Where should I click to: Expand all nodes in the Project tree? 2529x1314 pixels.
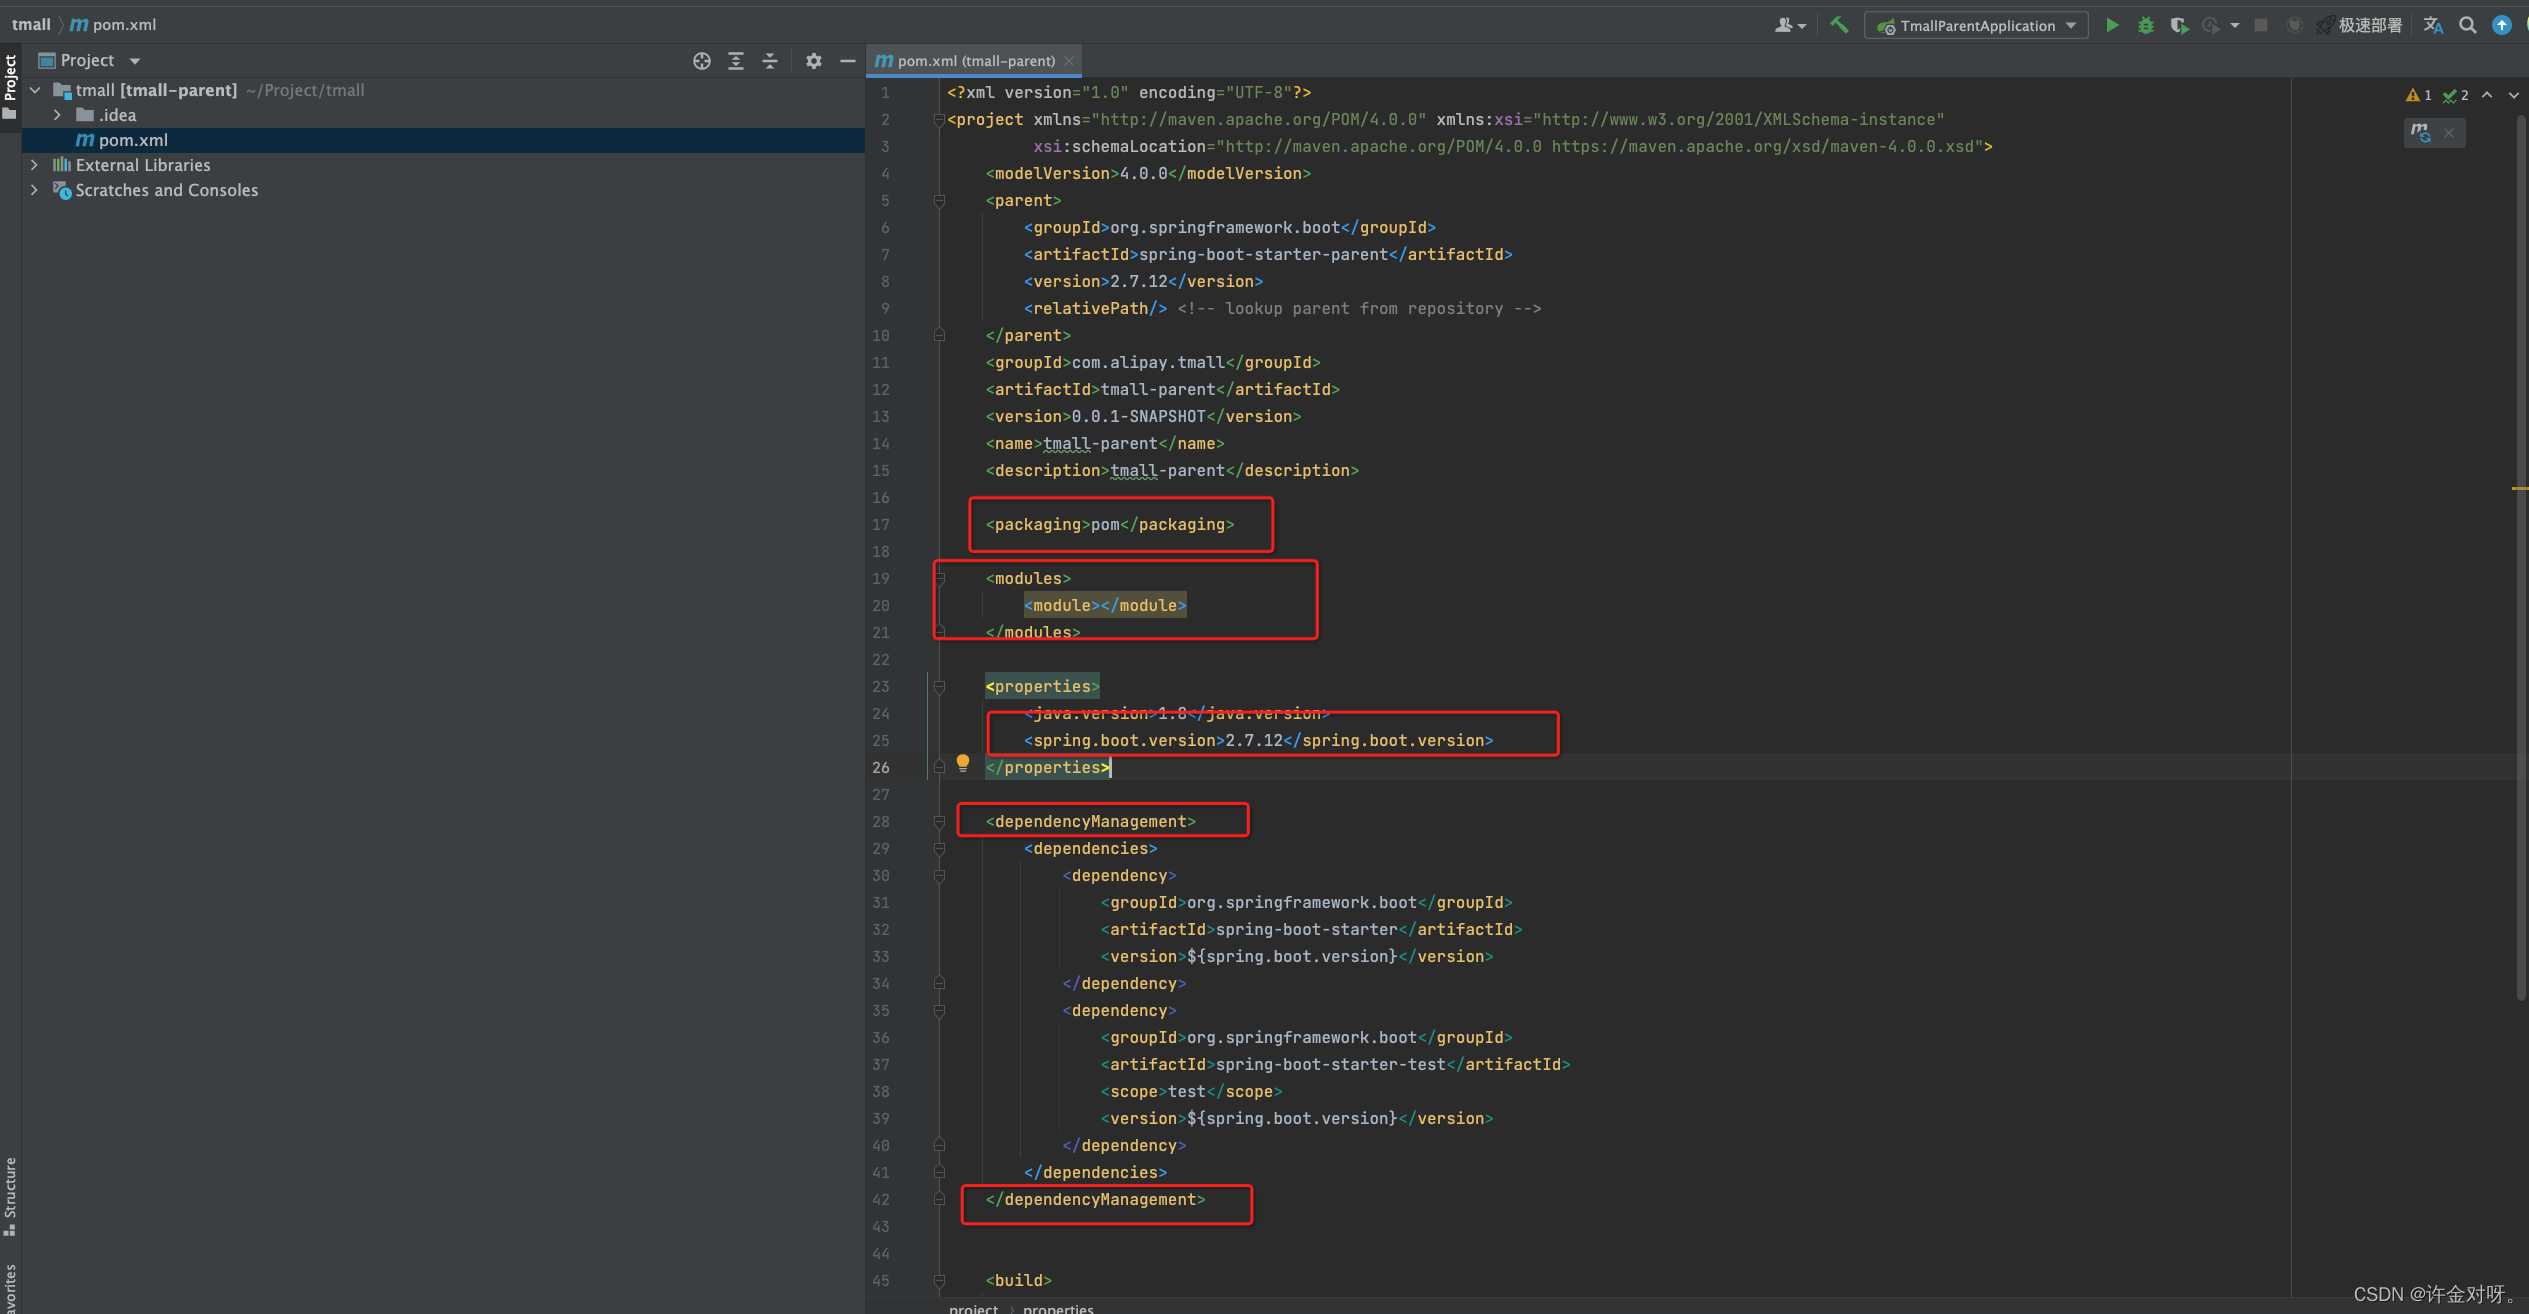[x=735, y=61]
